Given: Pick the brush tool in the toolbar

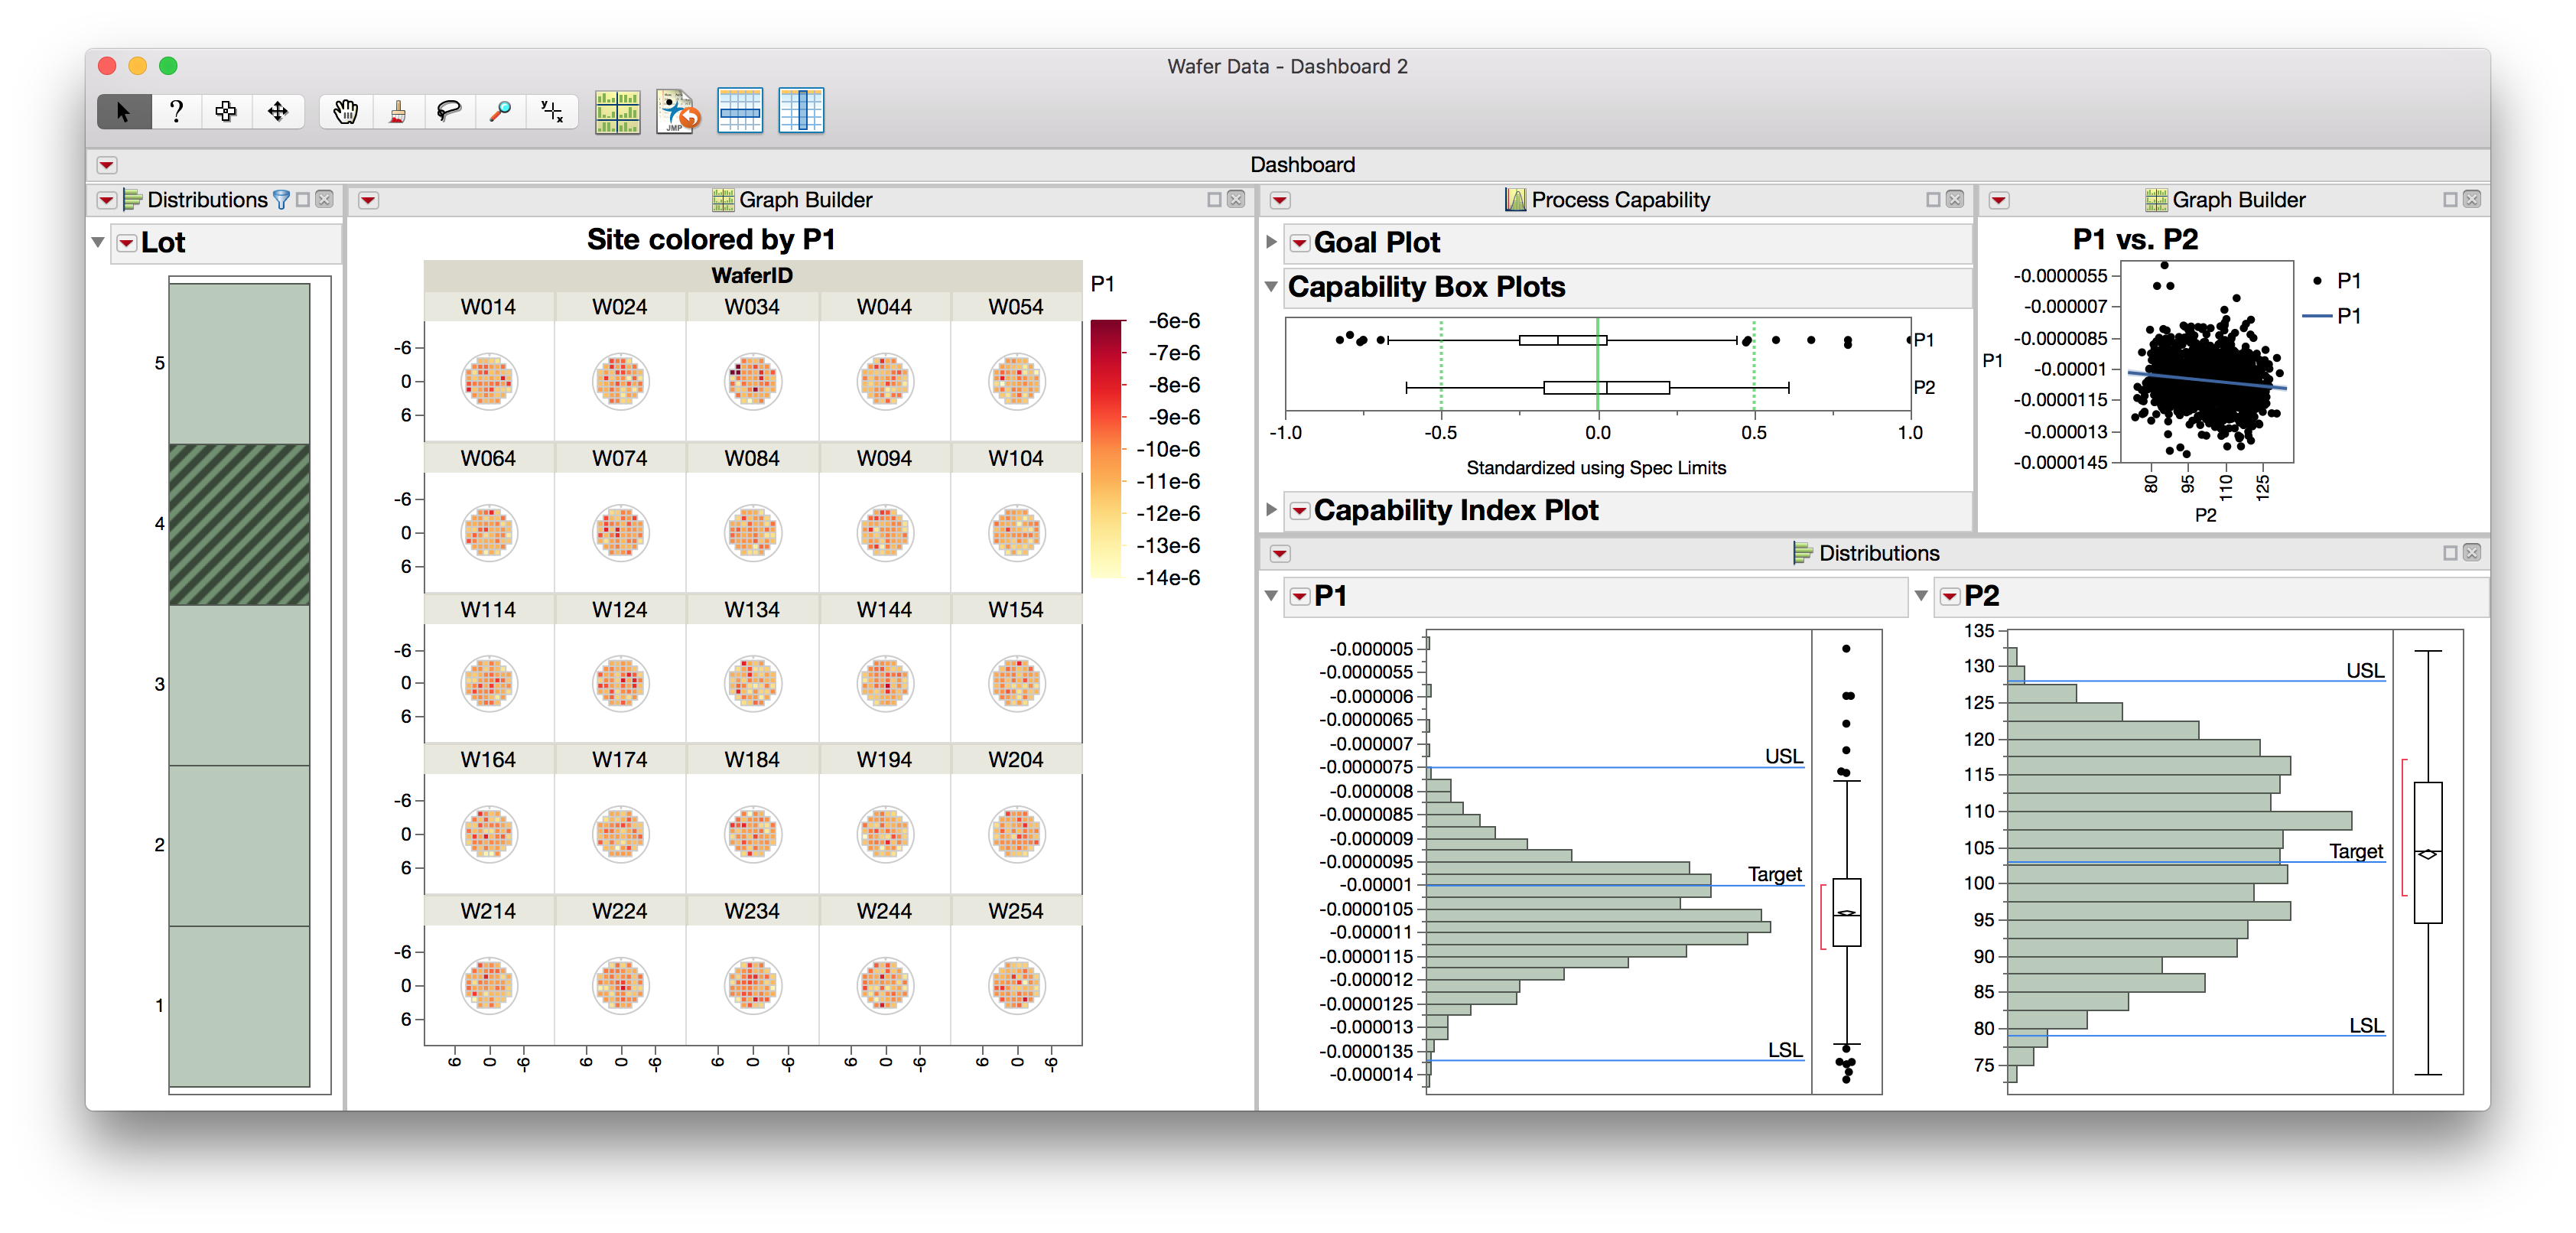Looking at the screenshot, I should click(x=396, y=111).
